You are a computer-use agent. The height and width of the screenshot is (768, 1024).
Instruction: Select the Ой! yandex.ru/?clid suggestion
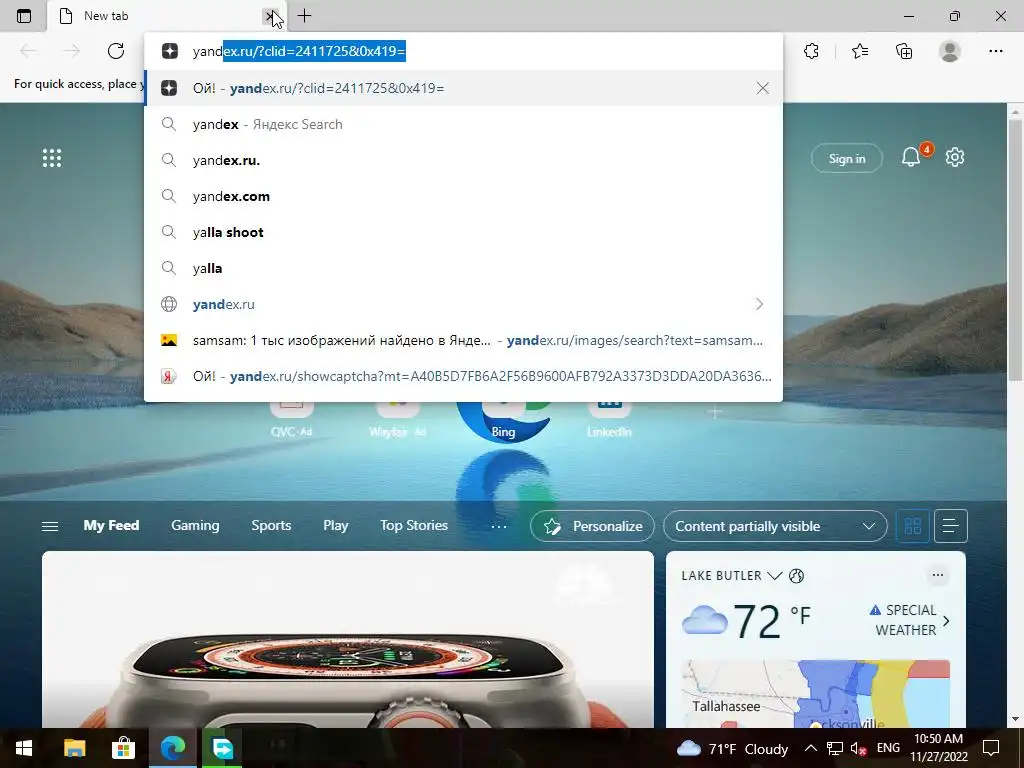463,88
